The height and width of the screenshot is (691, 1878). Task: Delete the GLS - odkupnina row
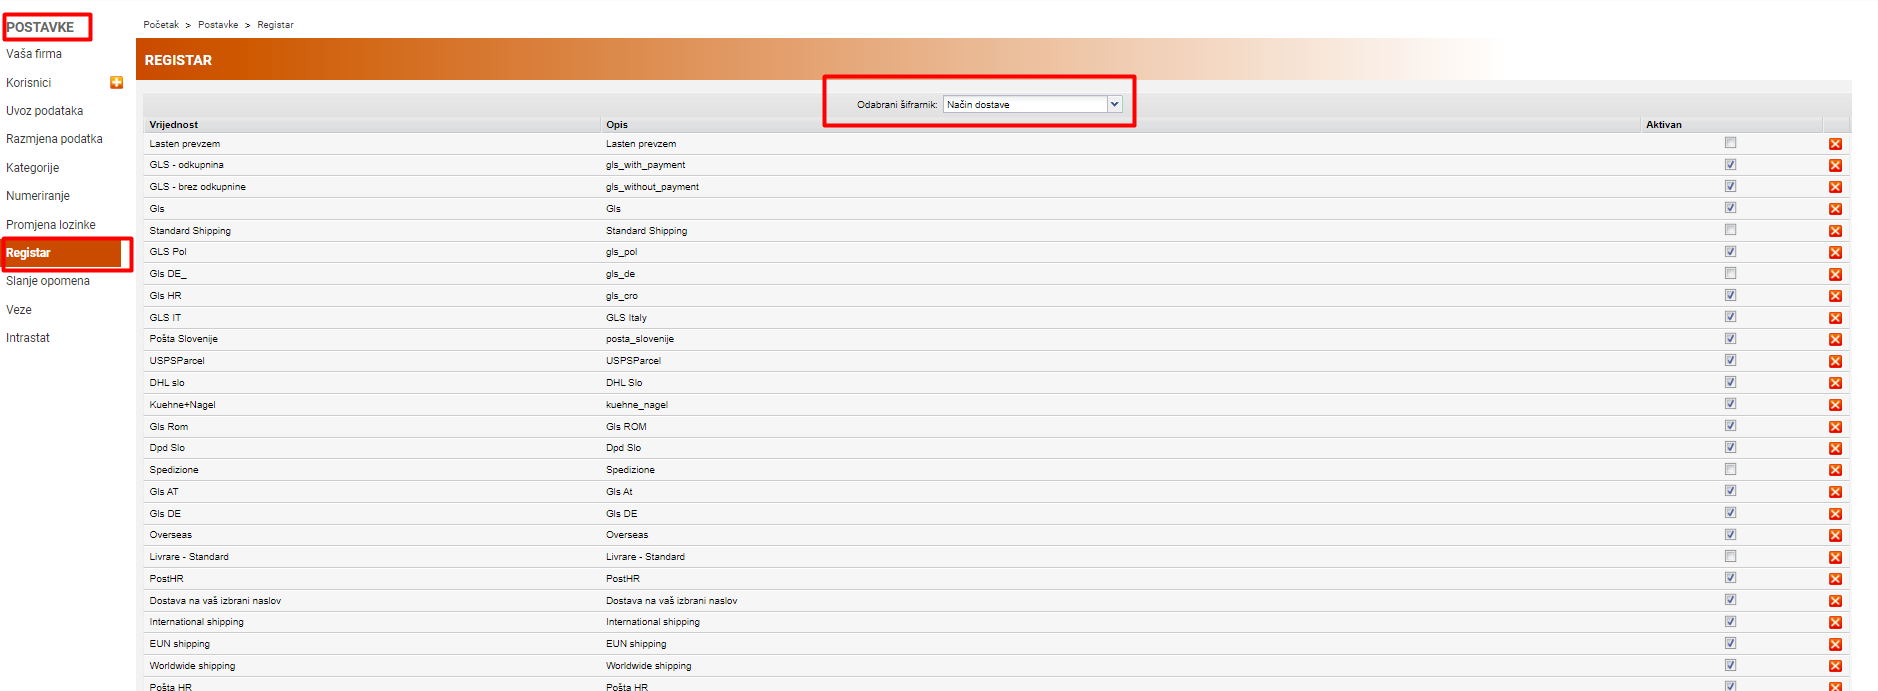1835,166
